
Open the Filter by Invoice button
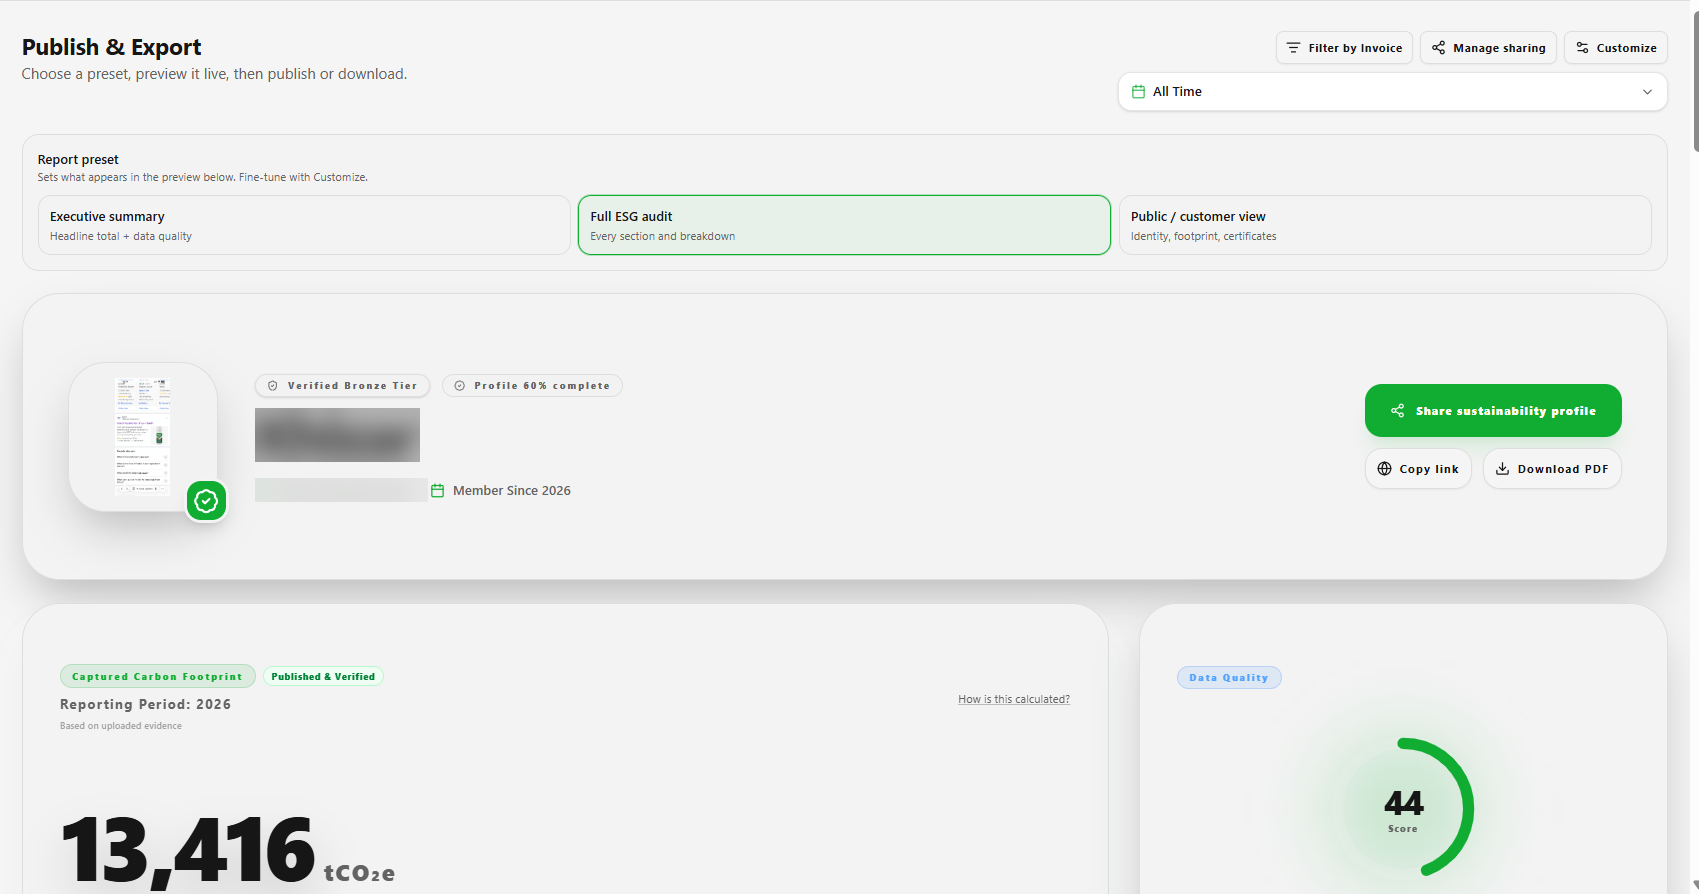pyautogui.click(x=1344, y=48)
